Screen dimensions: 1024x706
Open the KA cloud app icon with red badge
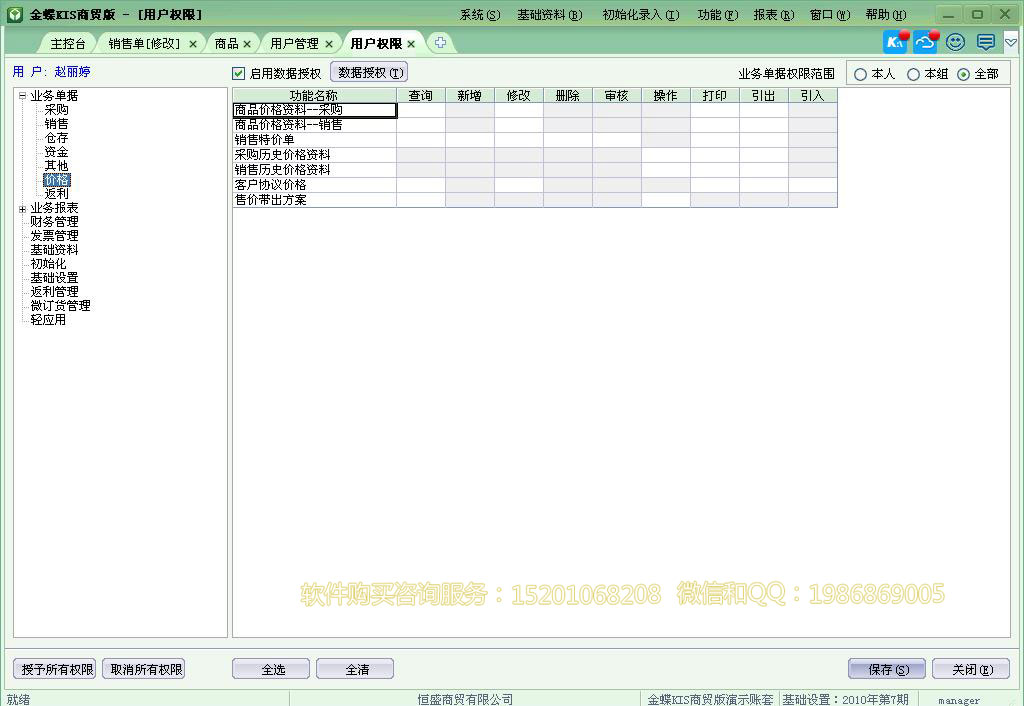tap(895, 41)
